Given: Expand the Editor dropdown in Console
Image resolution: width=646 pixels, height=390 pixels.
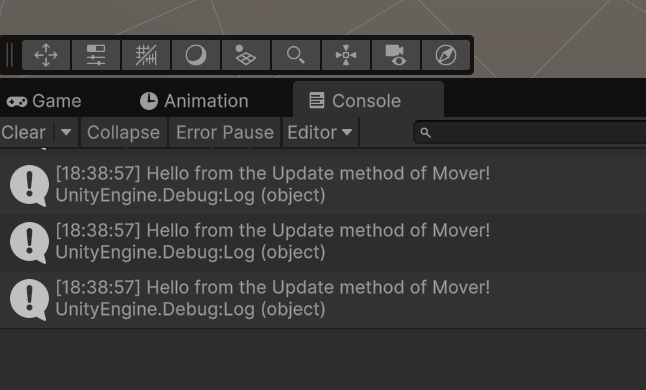Looking at the screenshot, I should (x=320, y=133).
